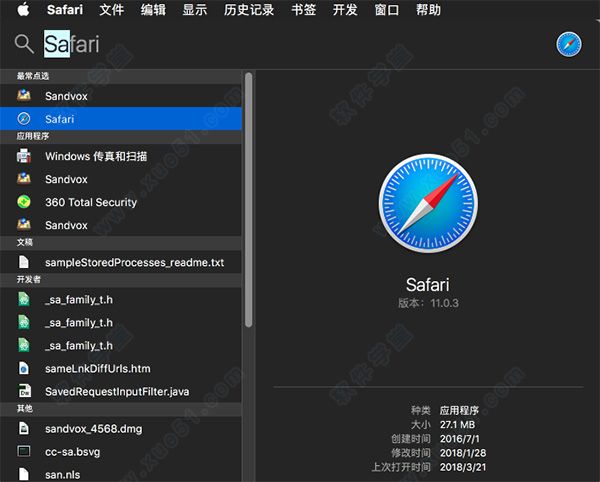Open the 编辑 menu
The image size is (600, 482).
coord(153,10)
